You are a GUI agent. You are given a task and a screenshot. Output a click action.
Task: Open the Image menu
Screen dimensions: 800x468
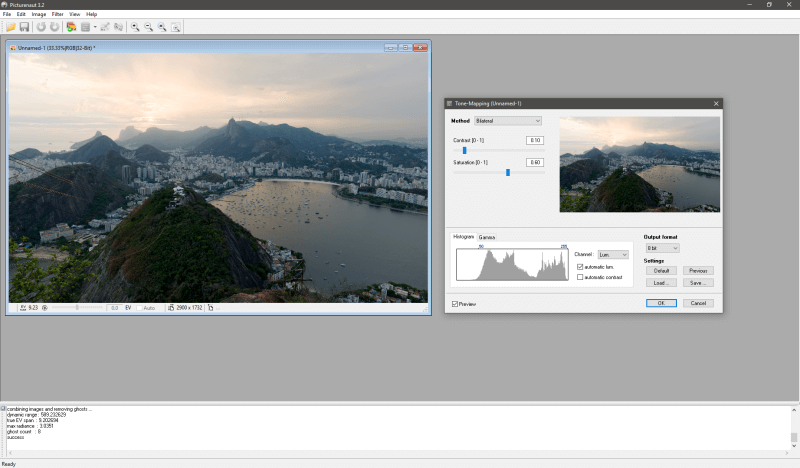[39, 14]
